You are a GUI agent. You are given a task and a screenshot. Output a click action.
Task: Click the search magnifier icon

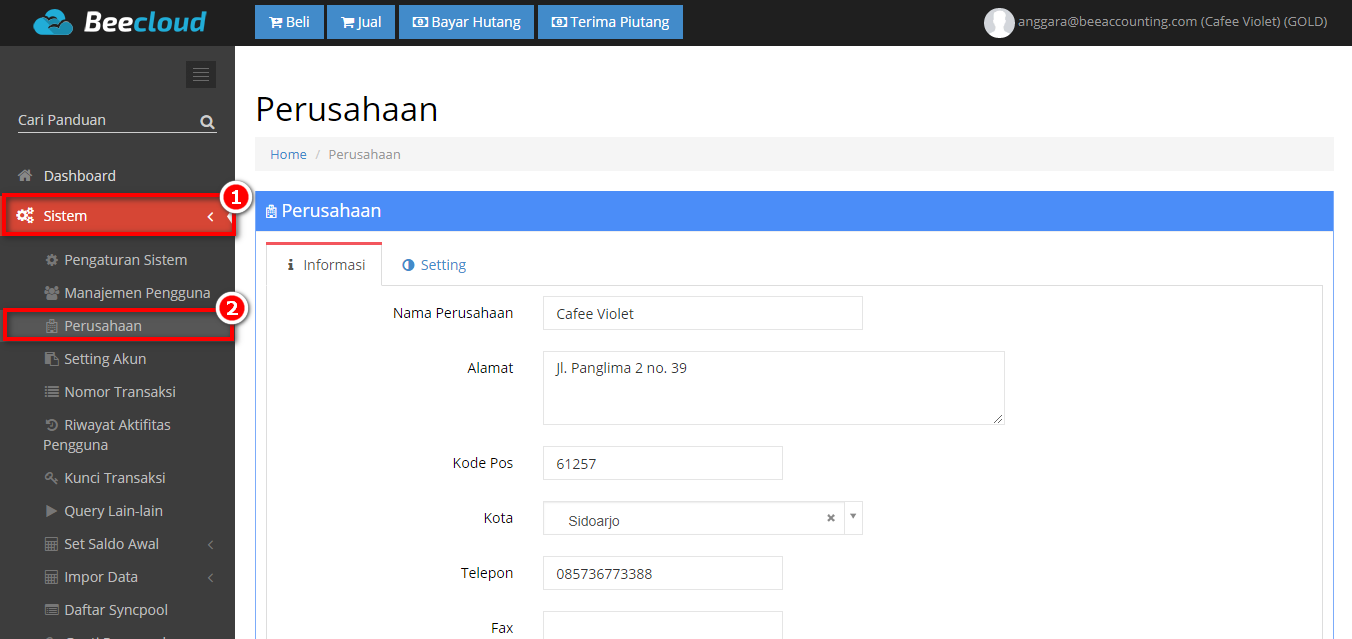pos(207,122)
